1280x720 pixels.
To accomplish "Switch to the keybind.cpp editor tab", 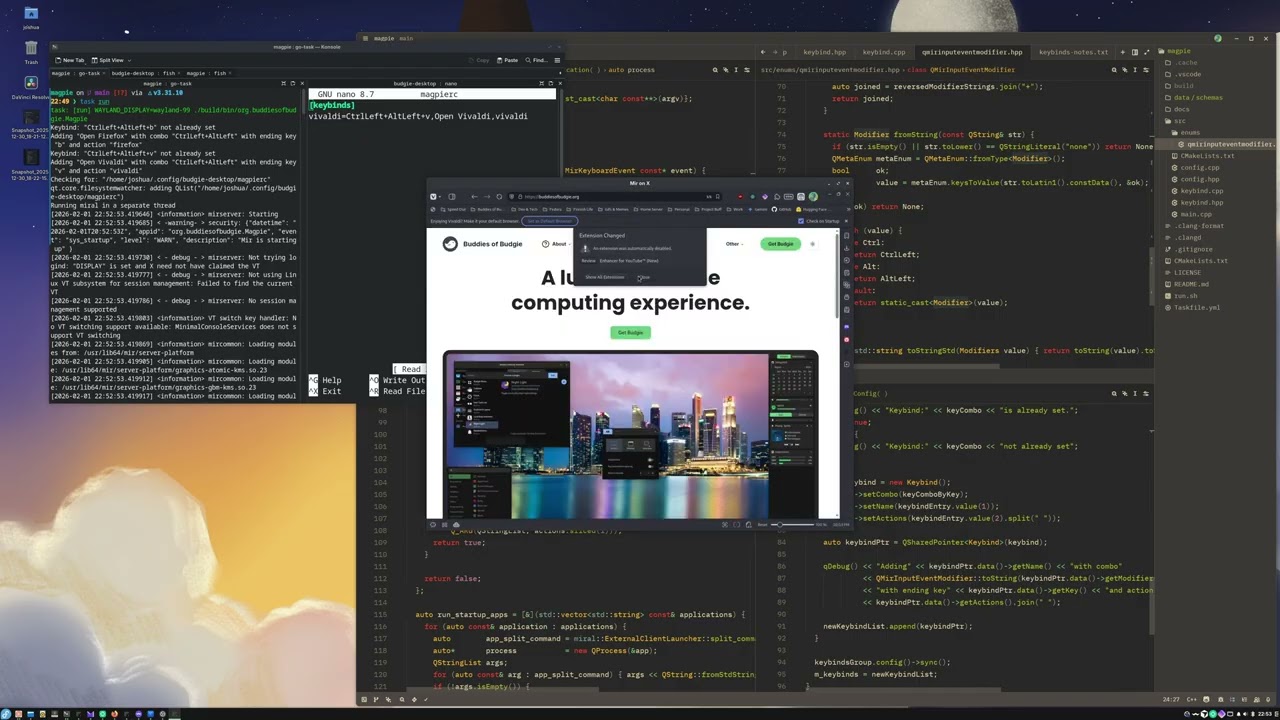I will (x=884, y=52).
